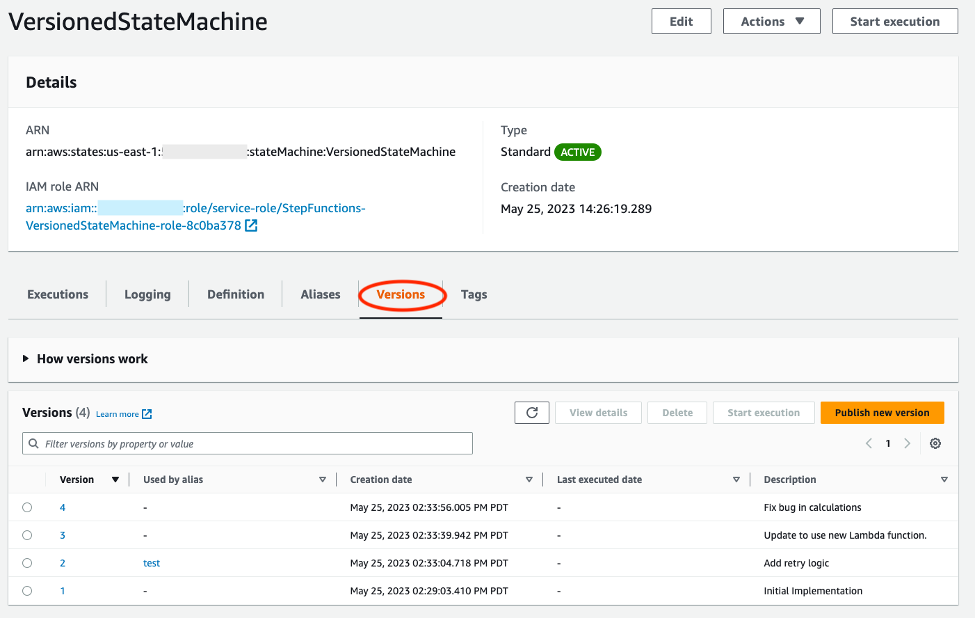The image size is (977, 618).
Task: Select radio button for version 4
Action: click(27, 507)
